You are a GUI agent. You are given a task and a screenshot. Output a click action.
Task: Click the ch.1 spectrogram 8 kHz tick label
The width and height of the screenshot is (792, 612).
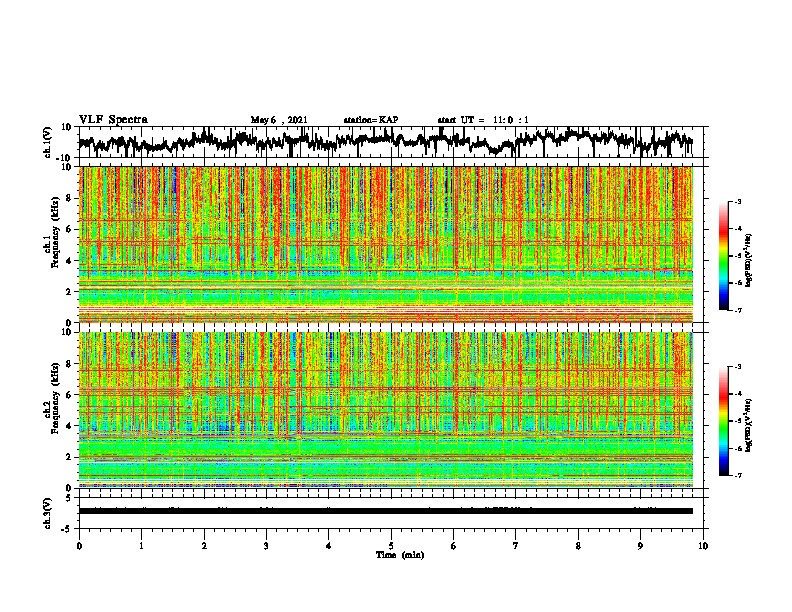pos(69,198)
